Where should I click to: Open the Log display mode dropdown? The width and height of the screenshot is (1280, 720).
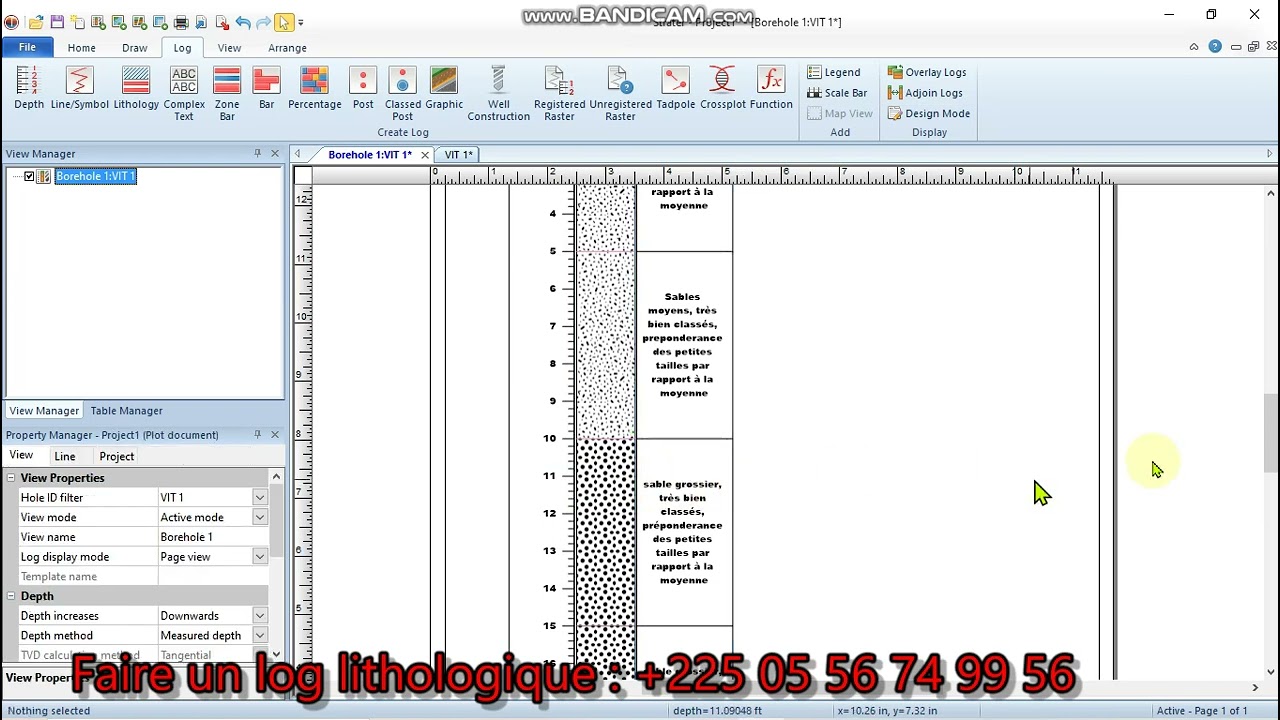click(259, 556)
